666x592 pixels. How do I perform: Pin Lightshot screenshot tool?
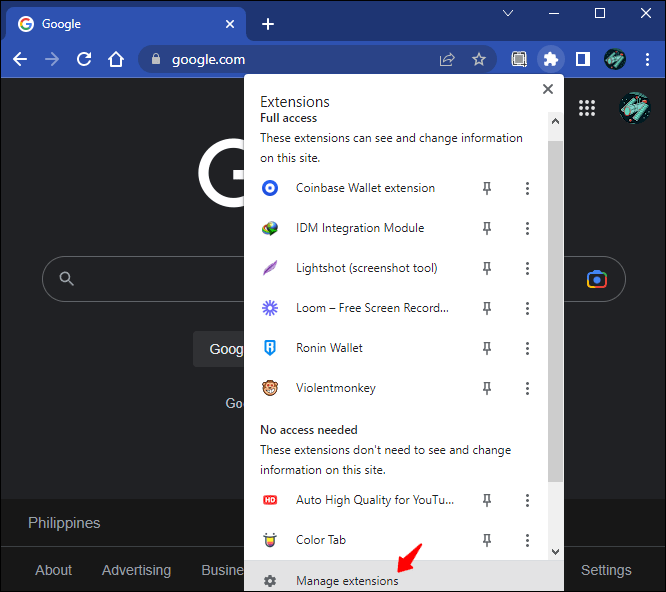click(487, 268)
